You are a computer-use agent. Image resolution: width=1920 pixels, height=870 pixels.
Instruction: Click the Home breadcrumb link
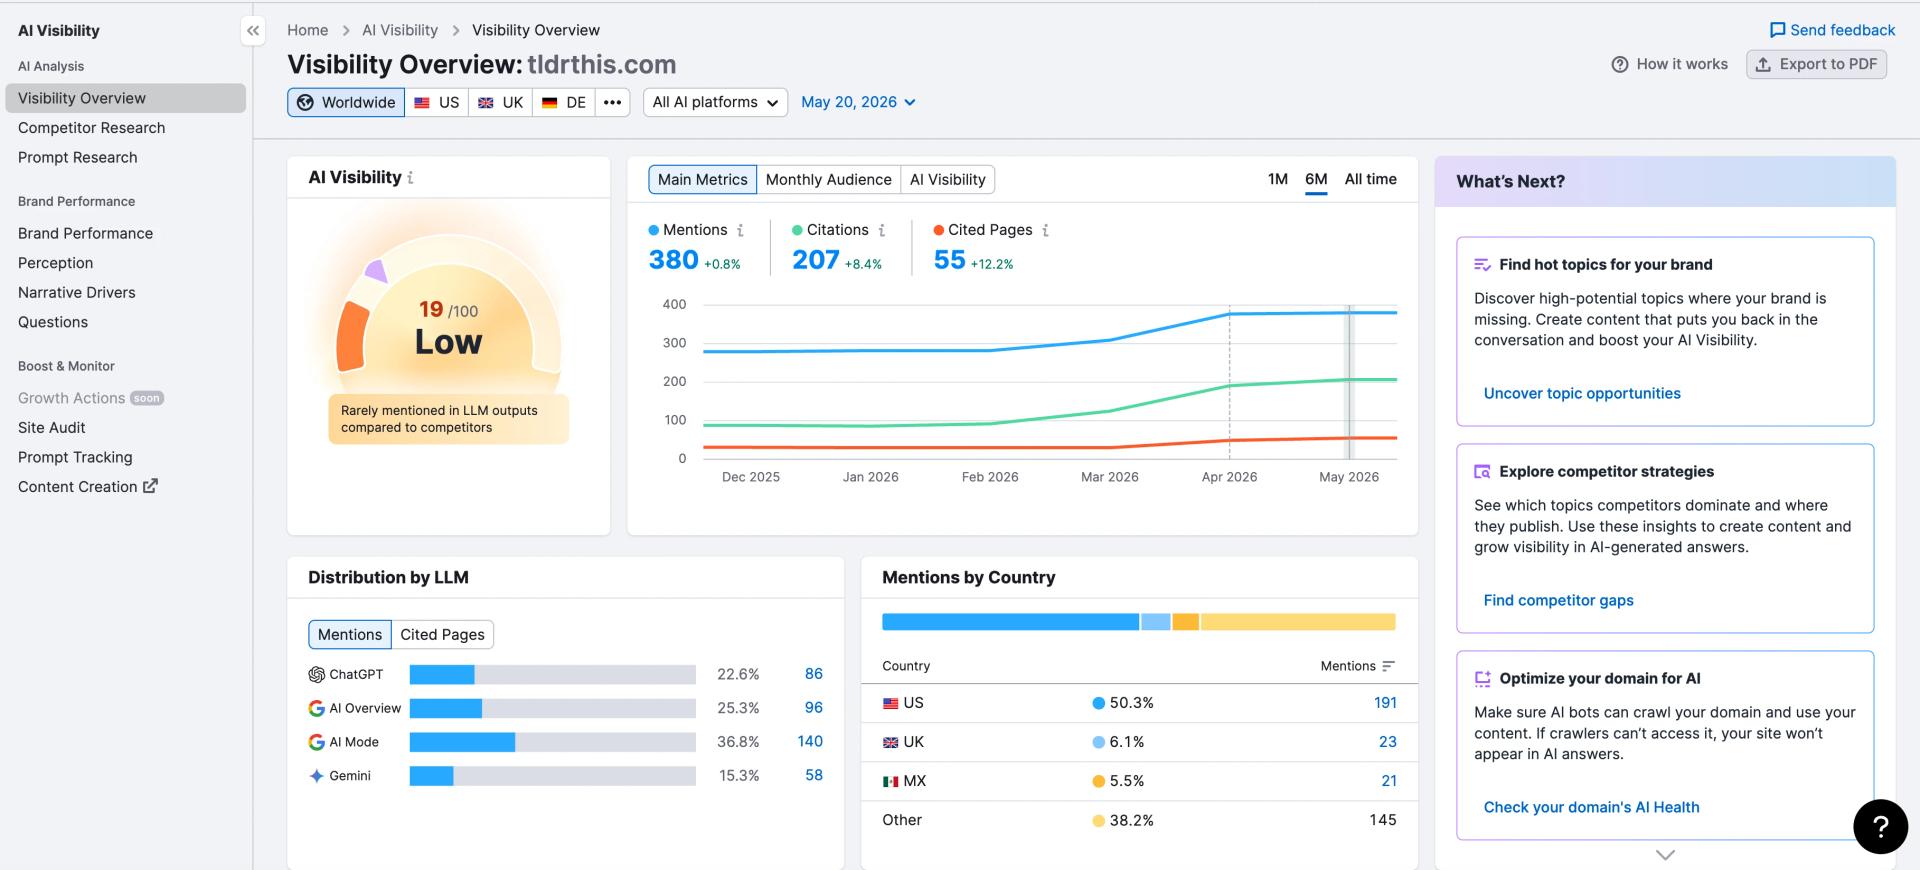click(x=308, y=31)
